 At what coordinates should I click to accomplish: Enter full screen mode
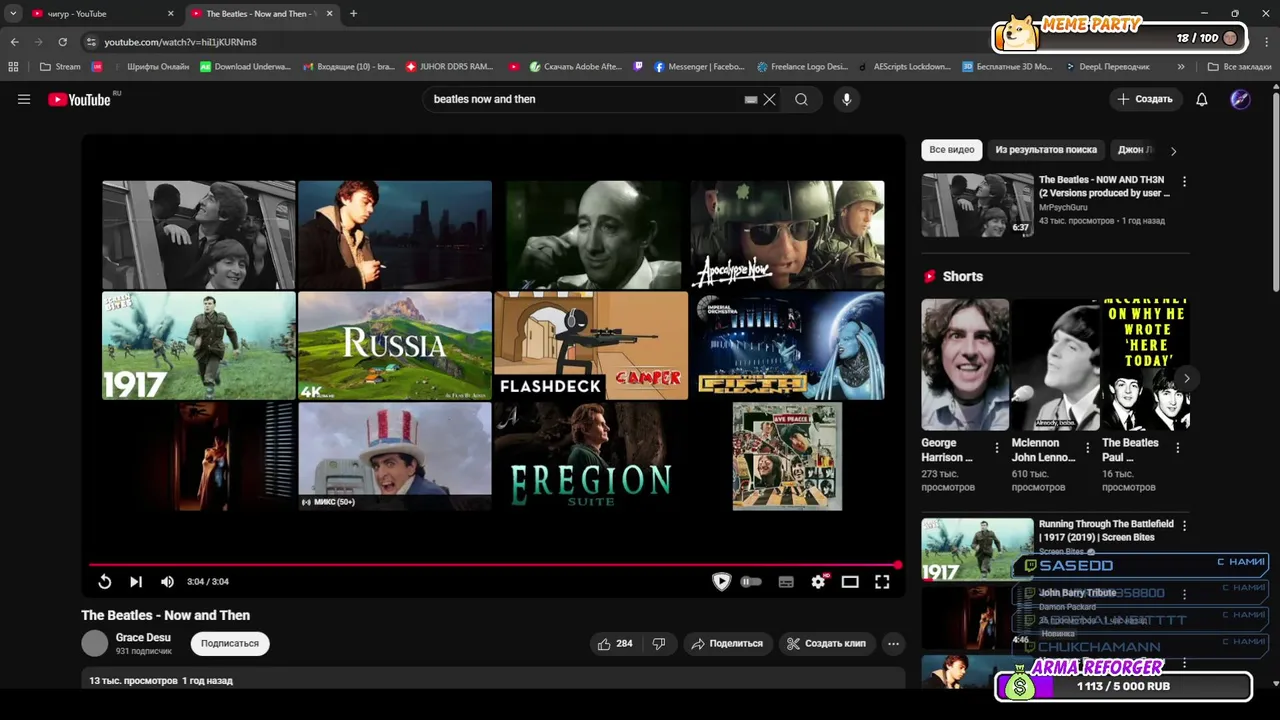(882, 582)
